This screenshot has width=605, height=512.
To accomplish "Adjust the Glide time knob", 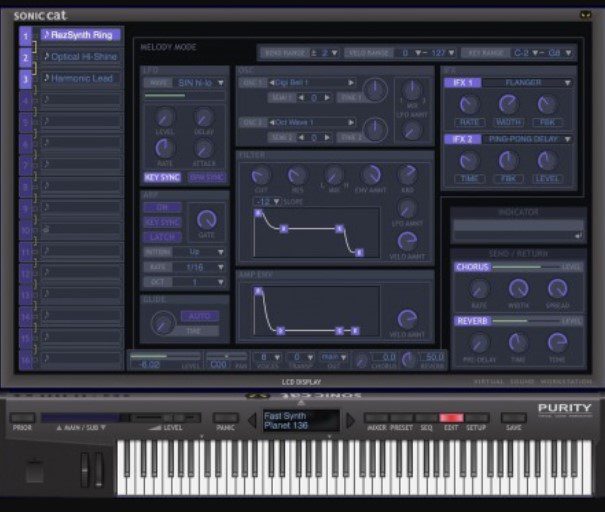I will 163,323.
